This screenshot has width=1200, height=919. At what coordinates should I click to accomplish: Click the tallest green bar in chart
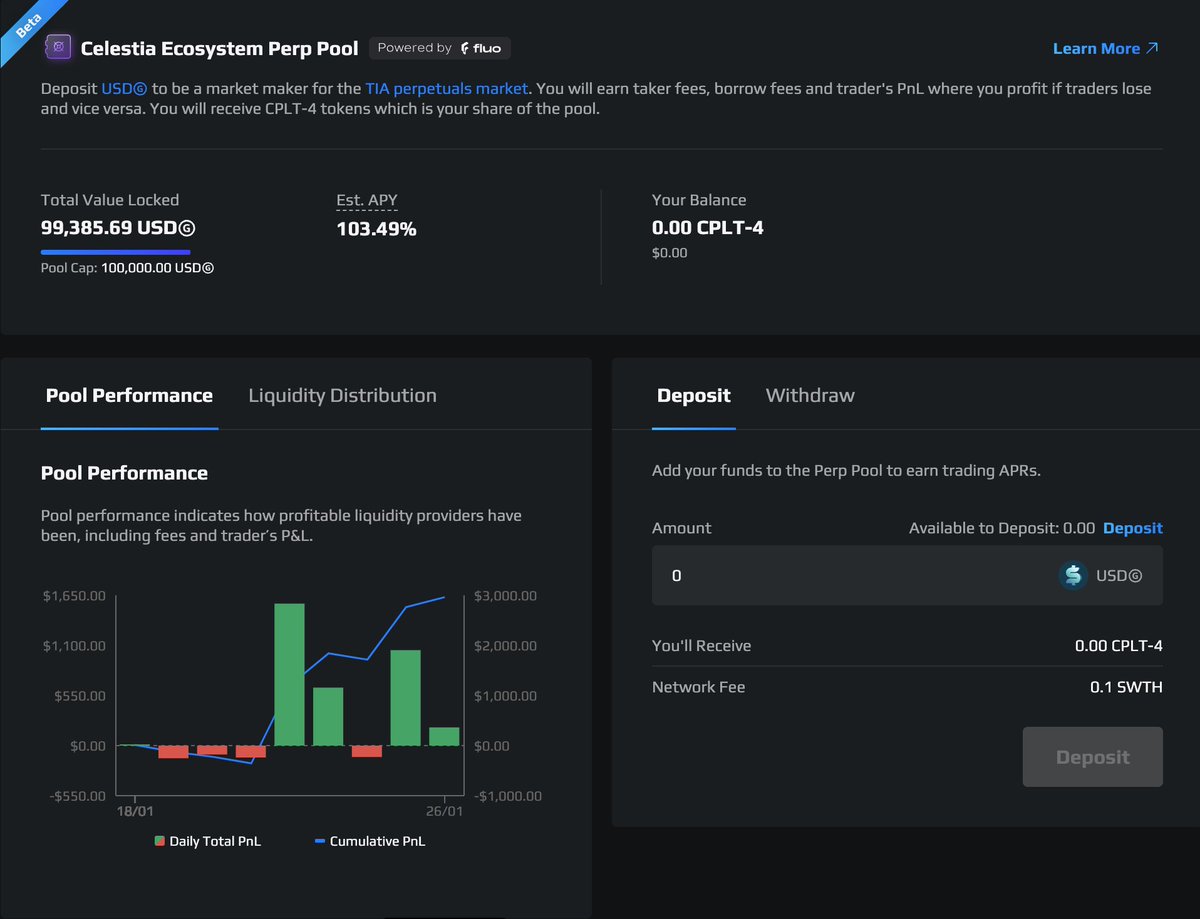tap(289, 675)
